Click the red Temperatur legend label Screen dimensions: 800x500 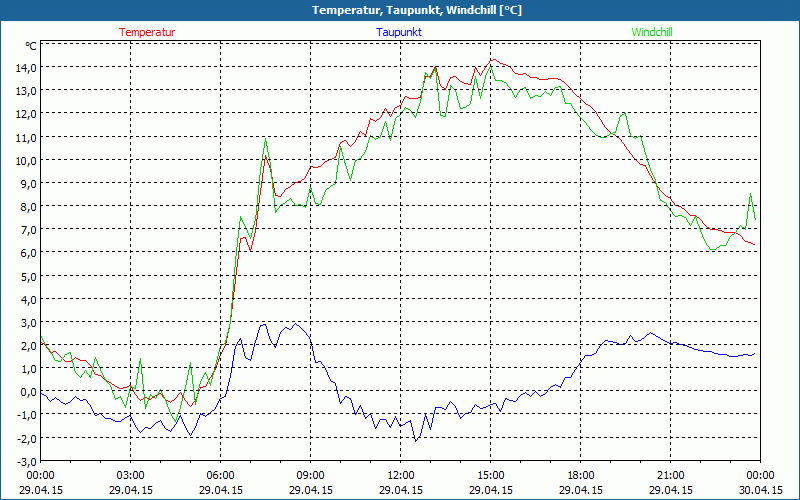click(x=147, y=32)
